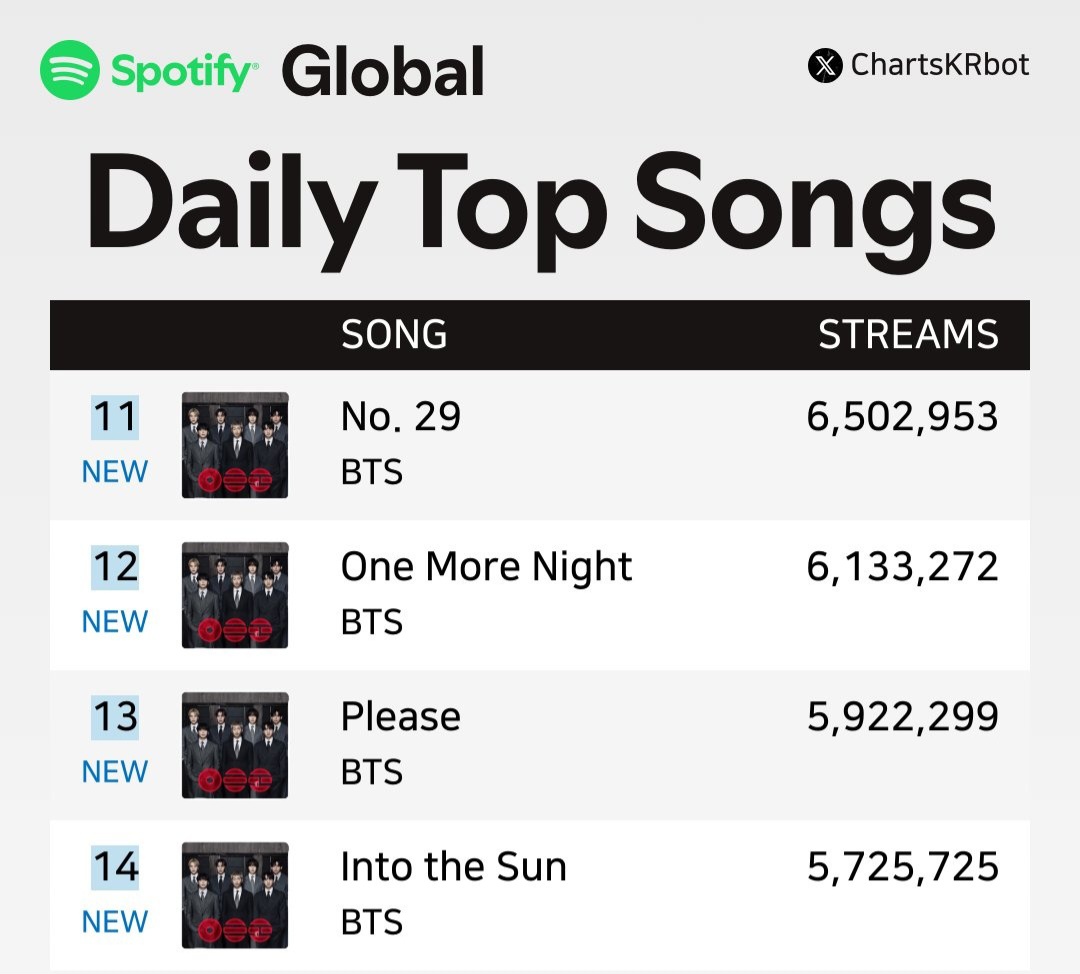Click the SONG column header
Viewport: 1080px width, 974px height.
pyautogui.click(x=394, y=335)
